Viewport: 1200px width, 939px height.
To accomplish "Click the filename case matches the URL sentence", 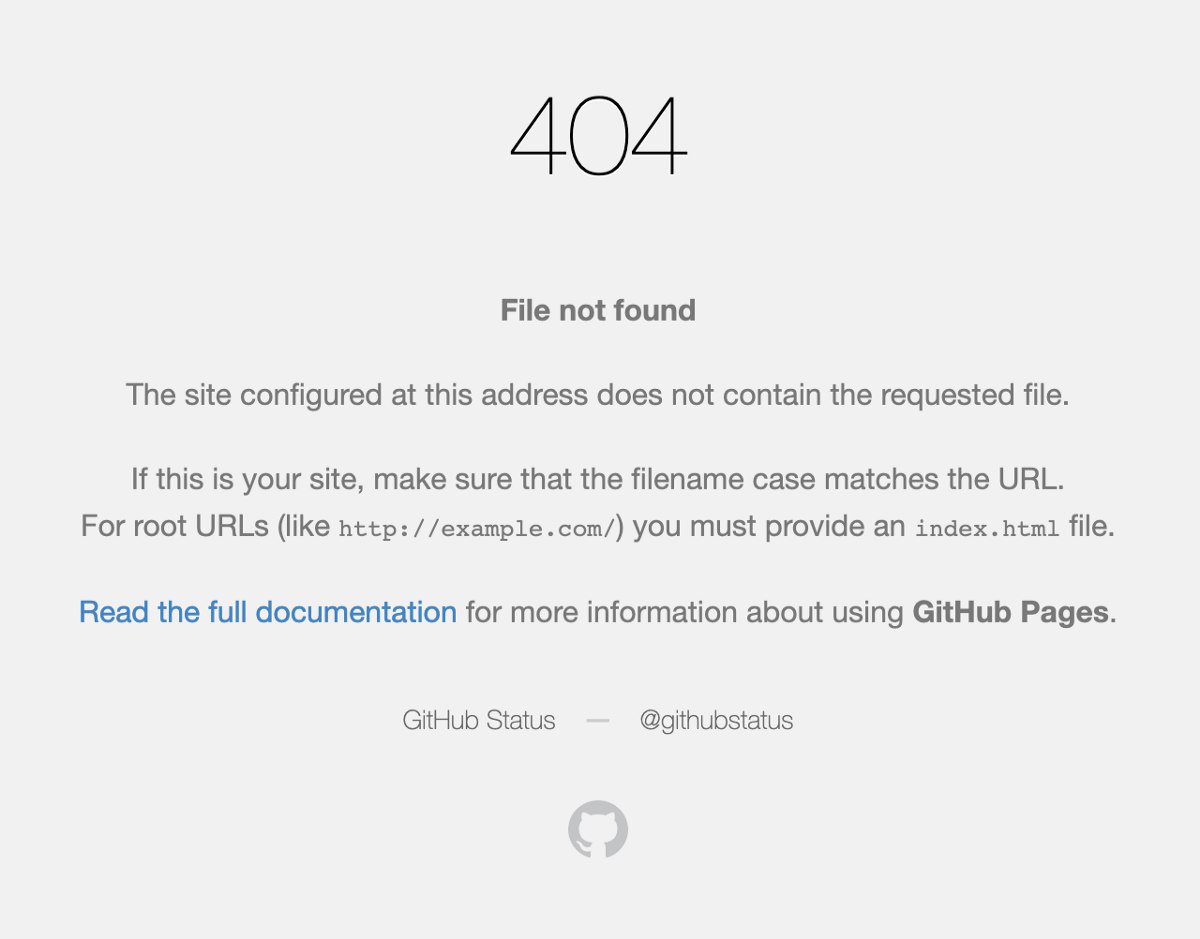I will click(x=598, y=479).
